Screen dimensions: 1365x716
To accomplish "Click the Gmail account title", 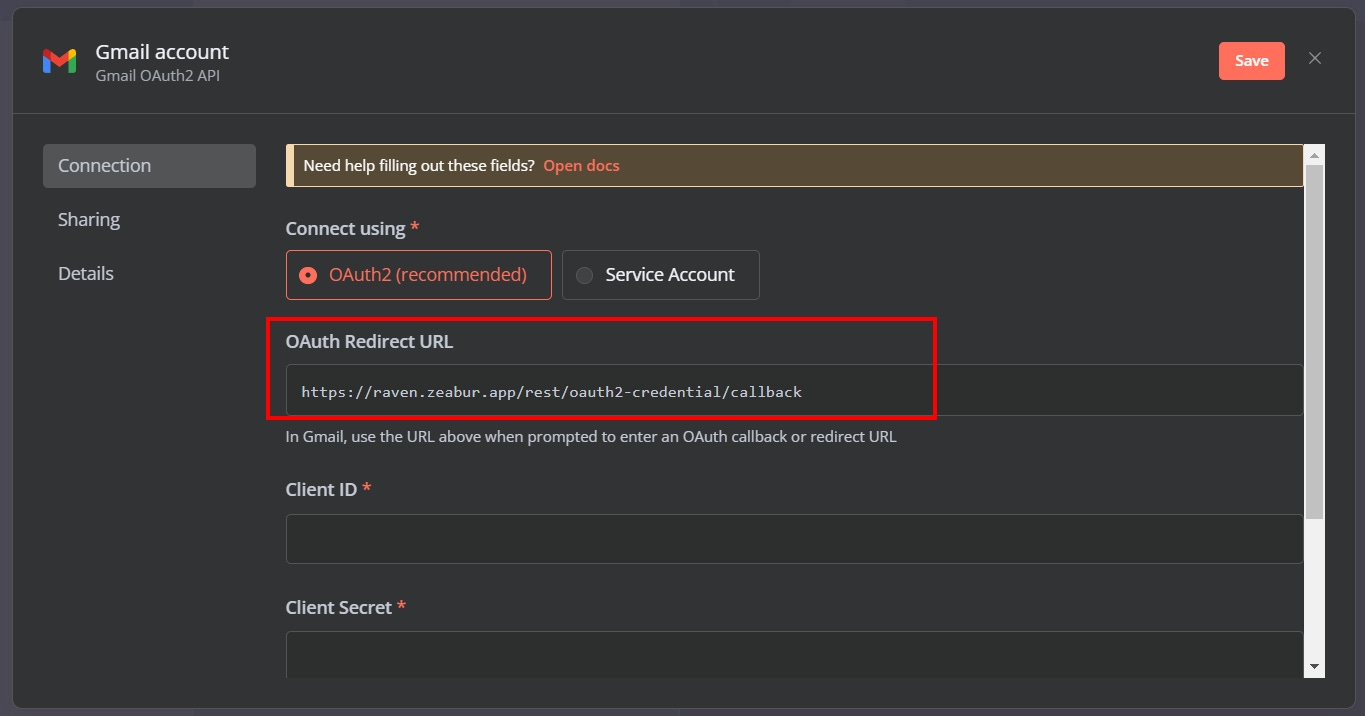I will (162, 52).
